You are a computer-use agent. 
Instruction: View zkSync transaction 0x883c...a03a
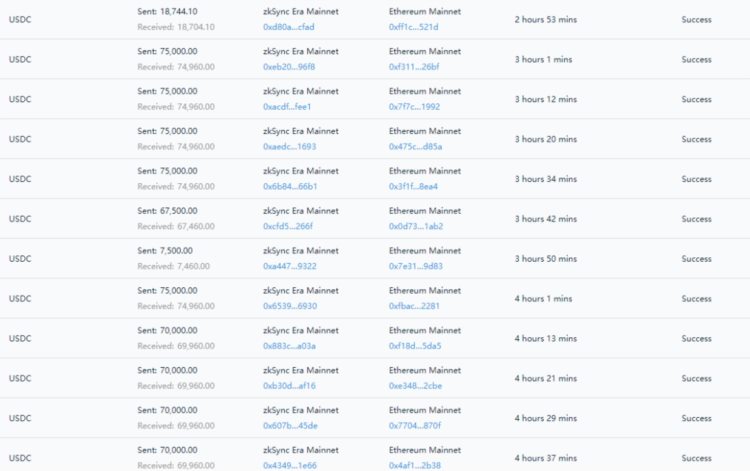288,347
